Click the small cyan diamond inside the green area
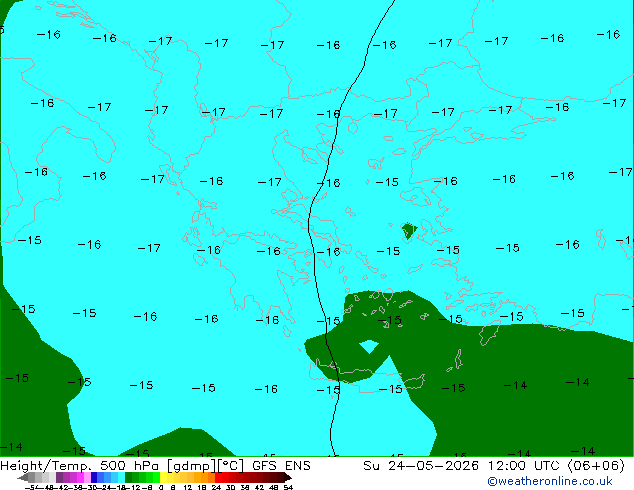This screenshot has height=490, width=634. 369,346
